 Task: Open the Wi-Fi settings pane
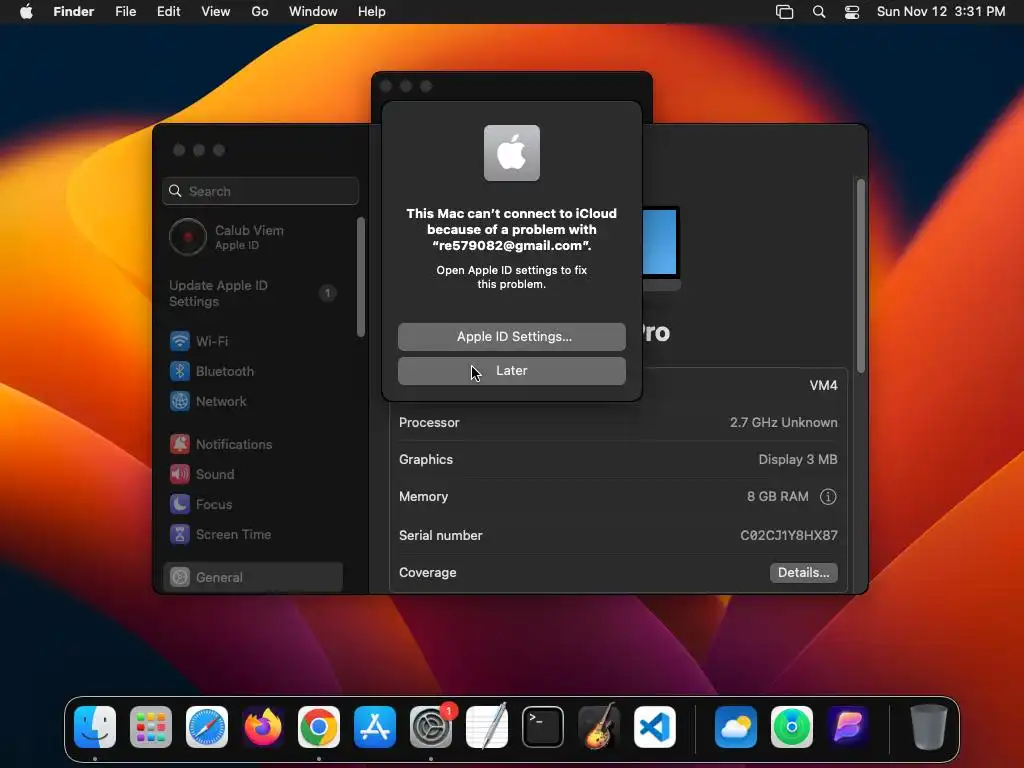[x=255, y=341]
